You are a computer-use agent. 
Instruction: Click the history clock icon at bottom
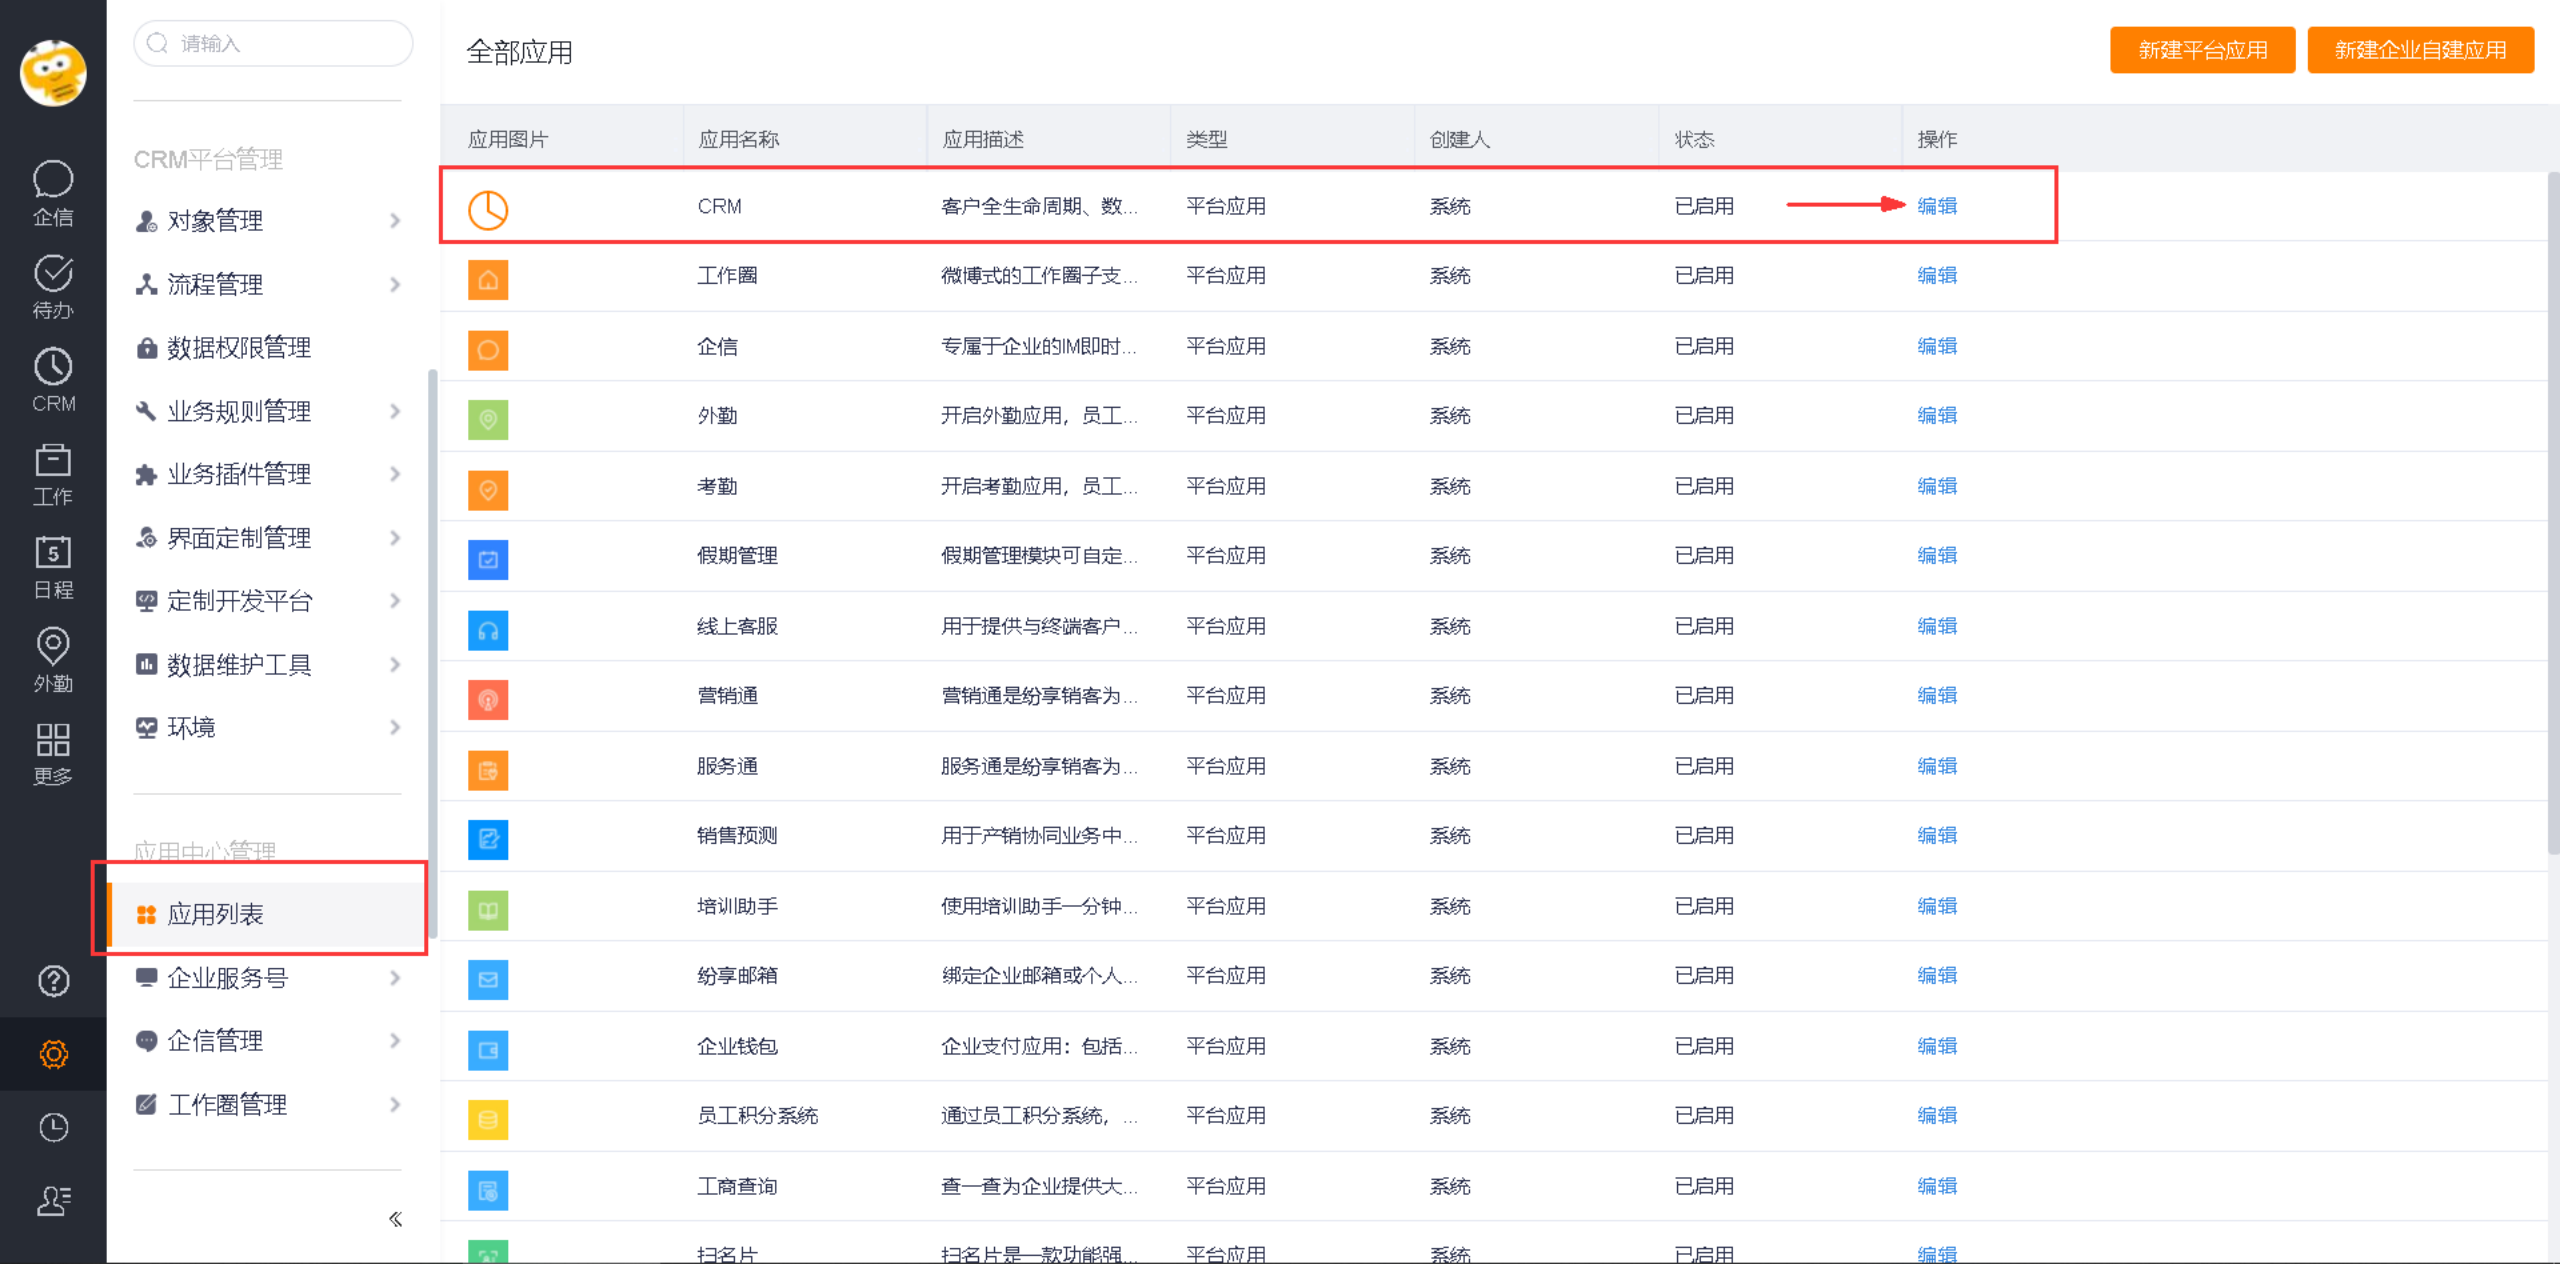point(53,1127)
